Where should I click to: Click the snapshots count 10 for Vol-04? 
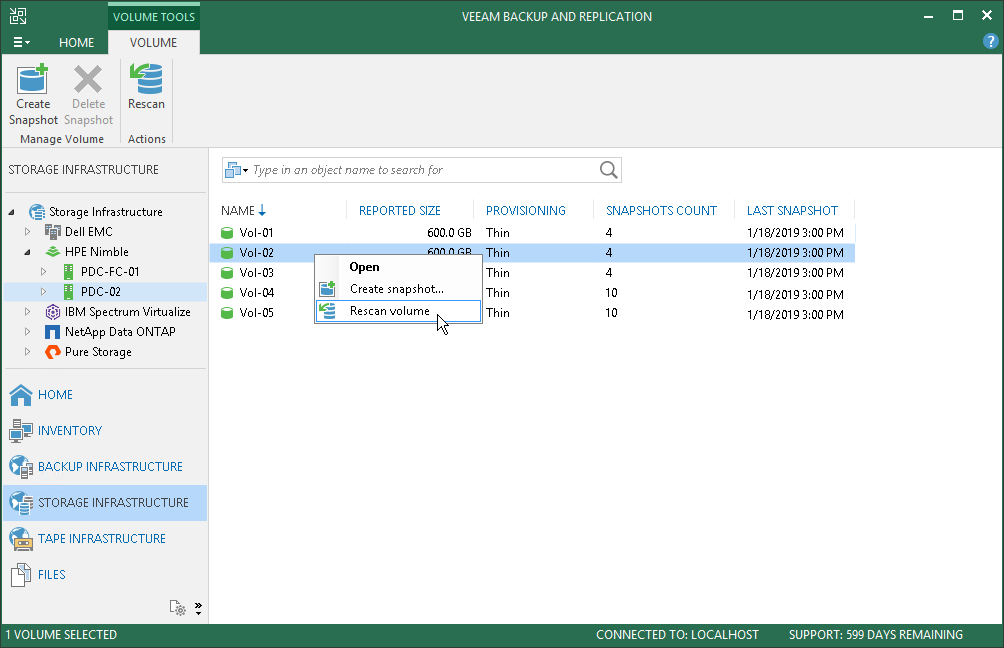point(611,293)
